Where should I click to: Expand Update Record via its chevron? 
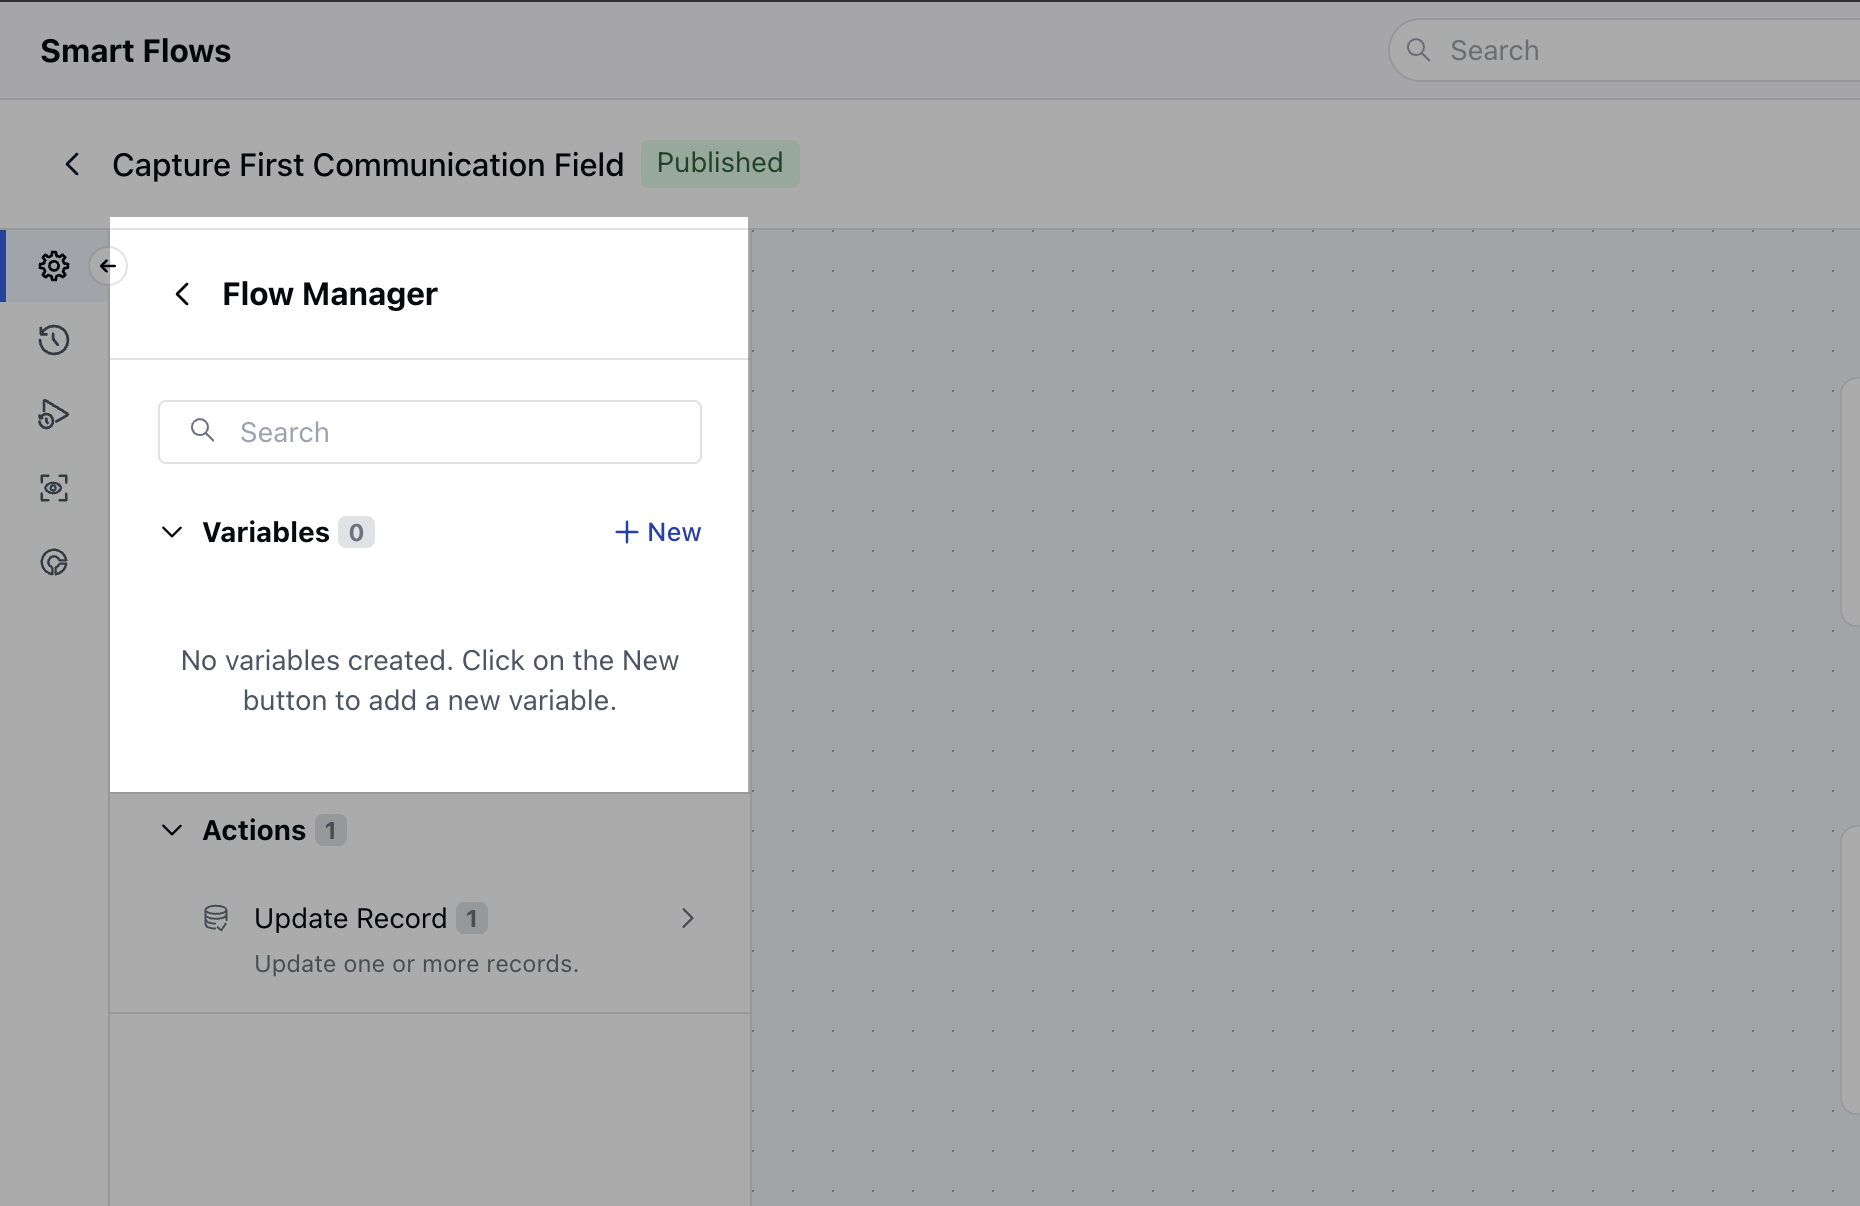tap(688, 918)
